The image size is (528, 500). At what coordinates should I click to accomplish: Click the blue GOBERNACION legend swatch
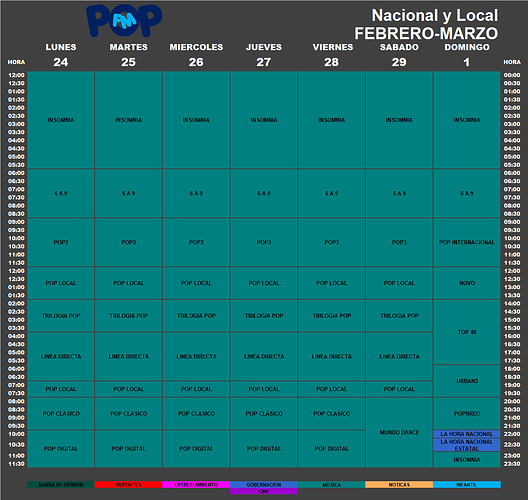(264, 485)
